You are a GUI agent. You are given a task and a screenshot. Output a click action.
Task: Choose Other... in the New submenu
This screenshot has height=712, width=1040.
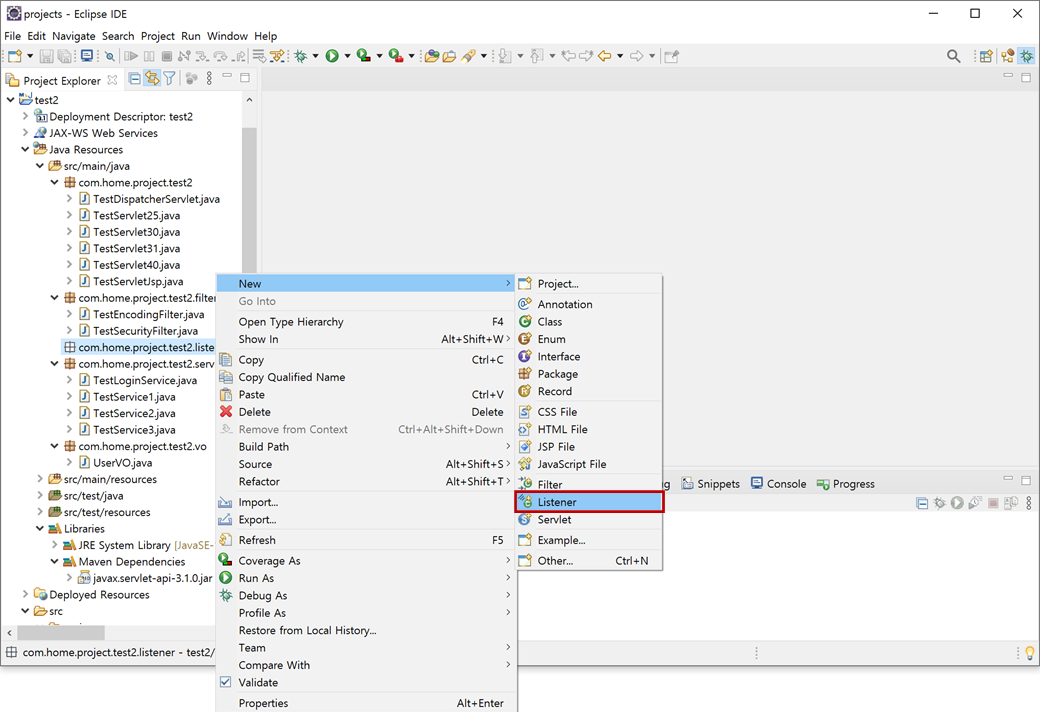[589, 561]
